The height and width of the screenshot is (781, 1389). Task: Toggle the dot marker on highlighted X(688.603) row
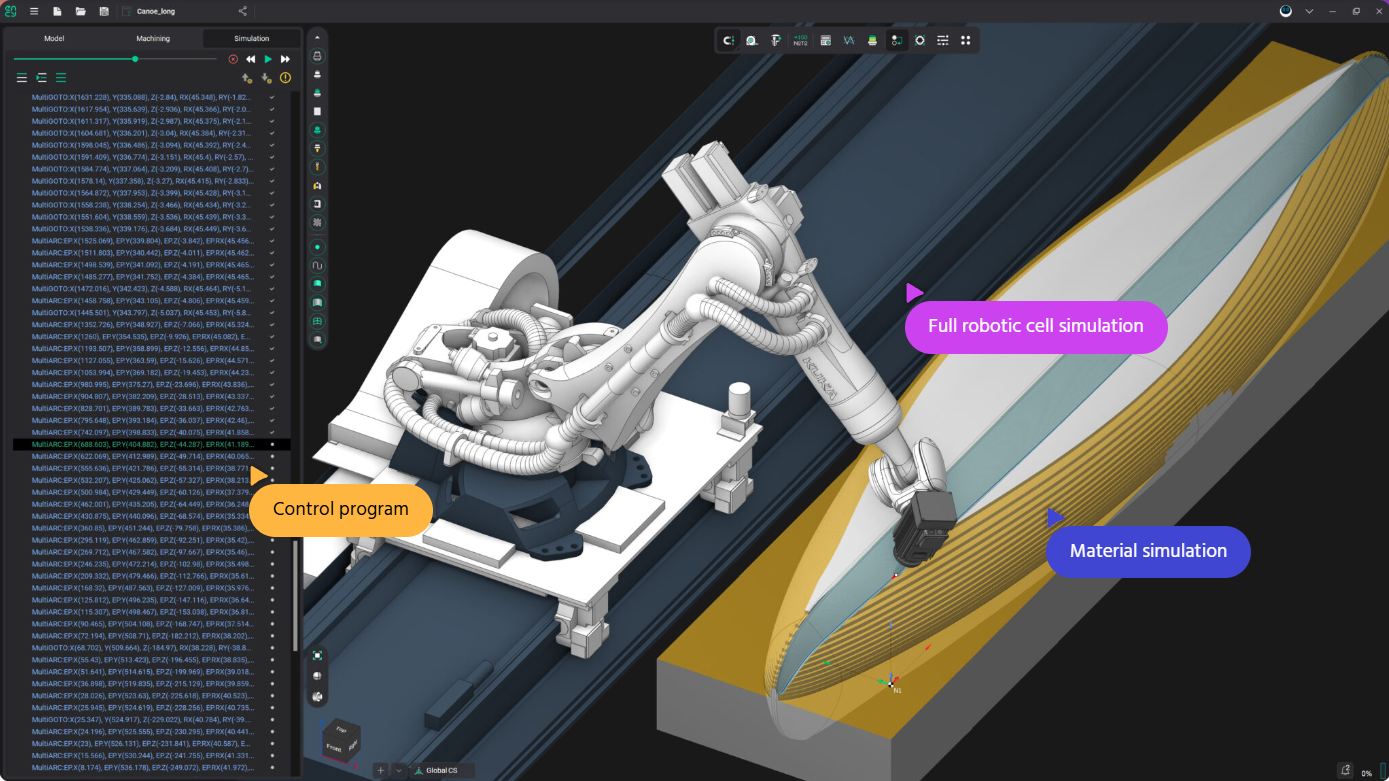pyautogui.click(x=272, y=444)
